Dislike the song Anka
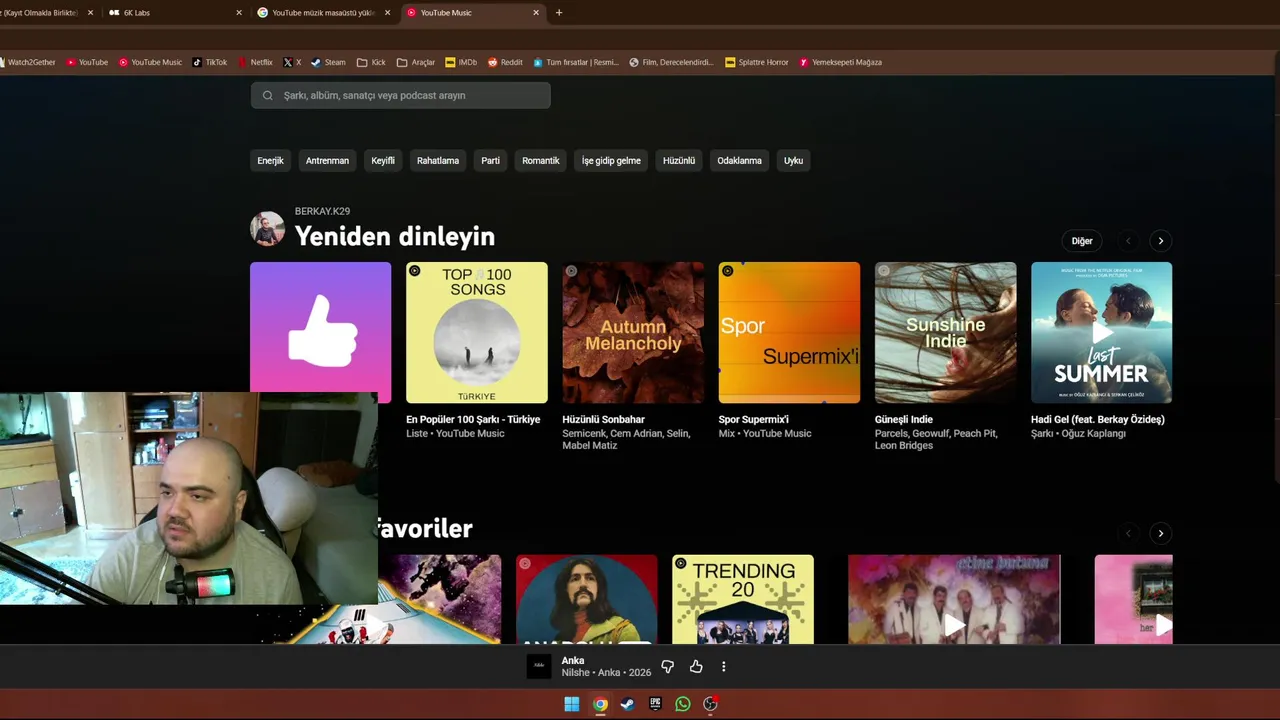Viewport: 1280px width, 720px height. point(668,667)
